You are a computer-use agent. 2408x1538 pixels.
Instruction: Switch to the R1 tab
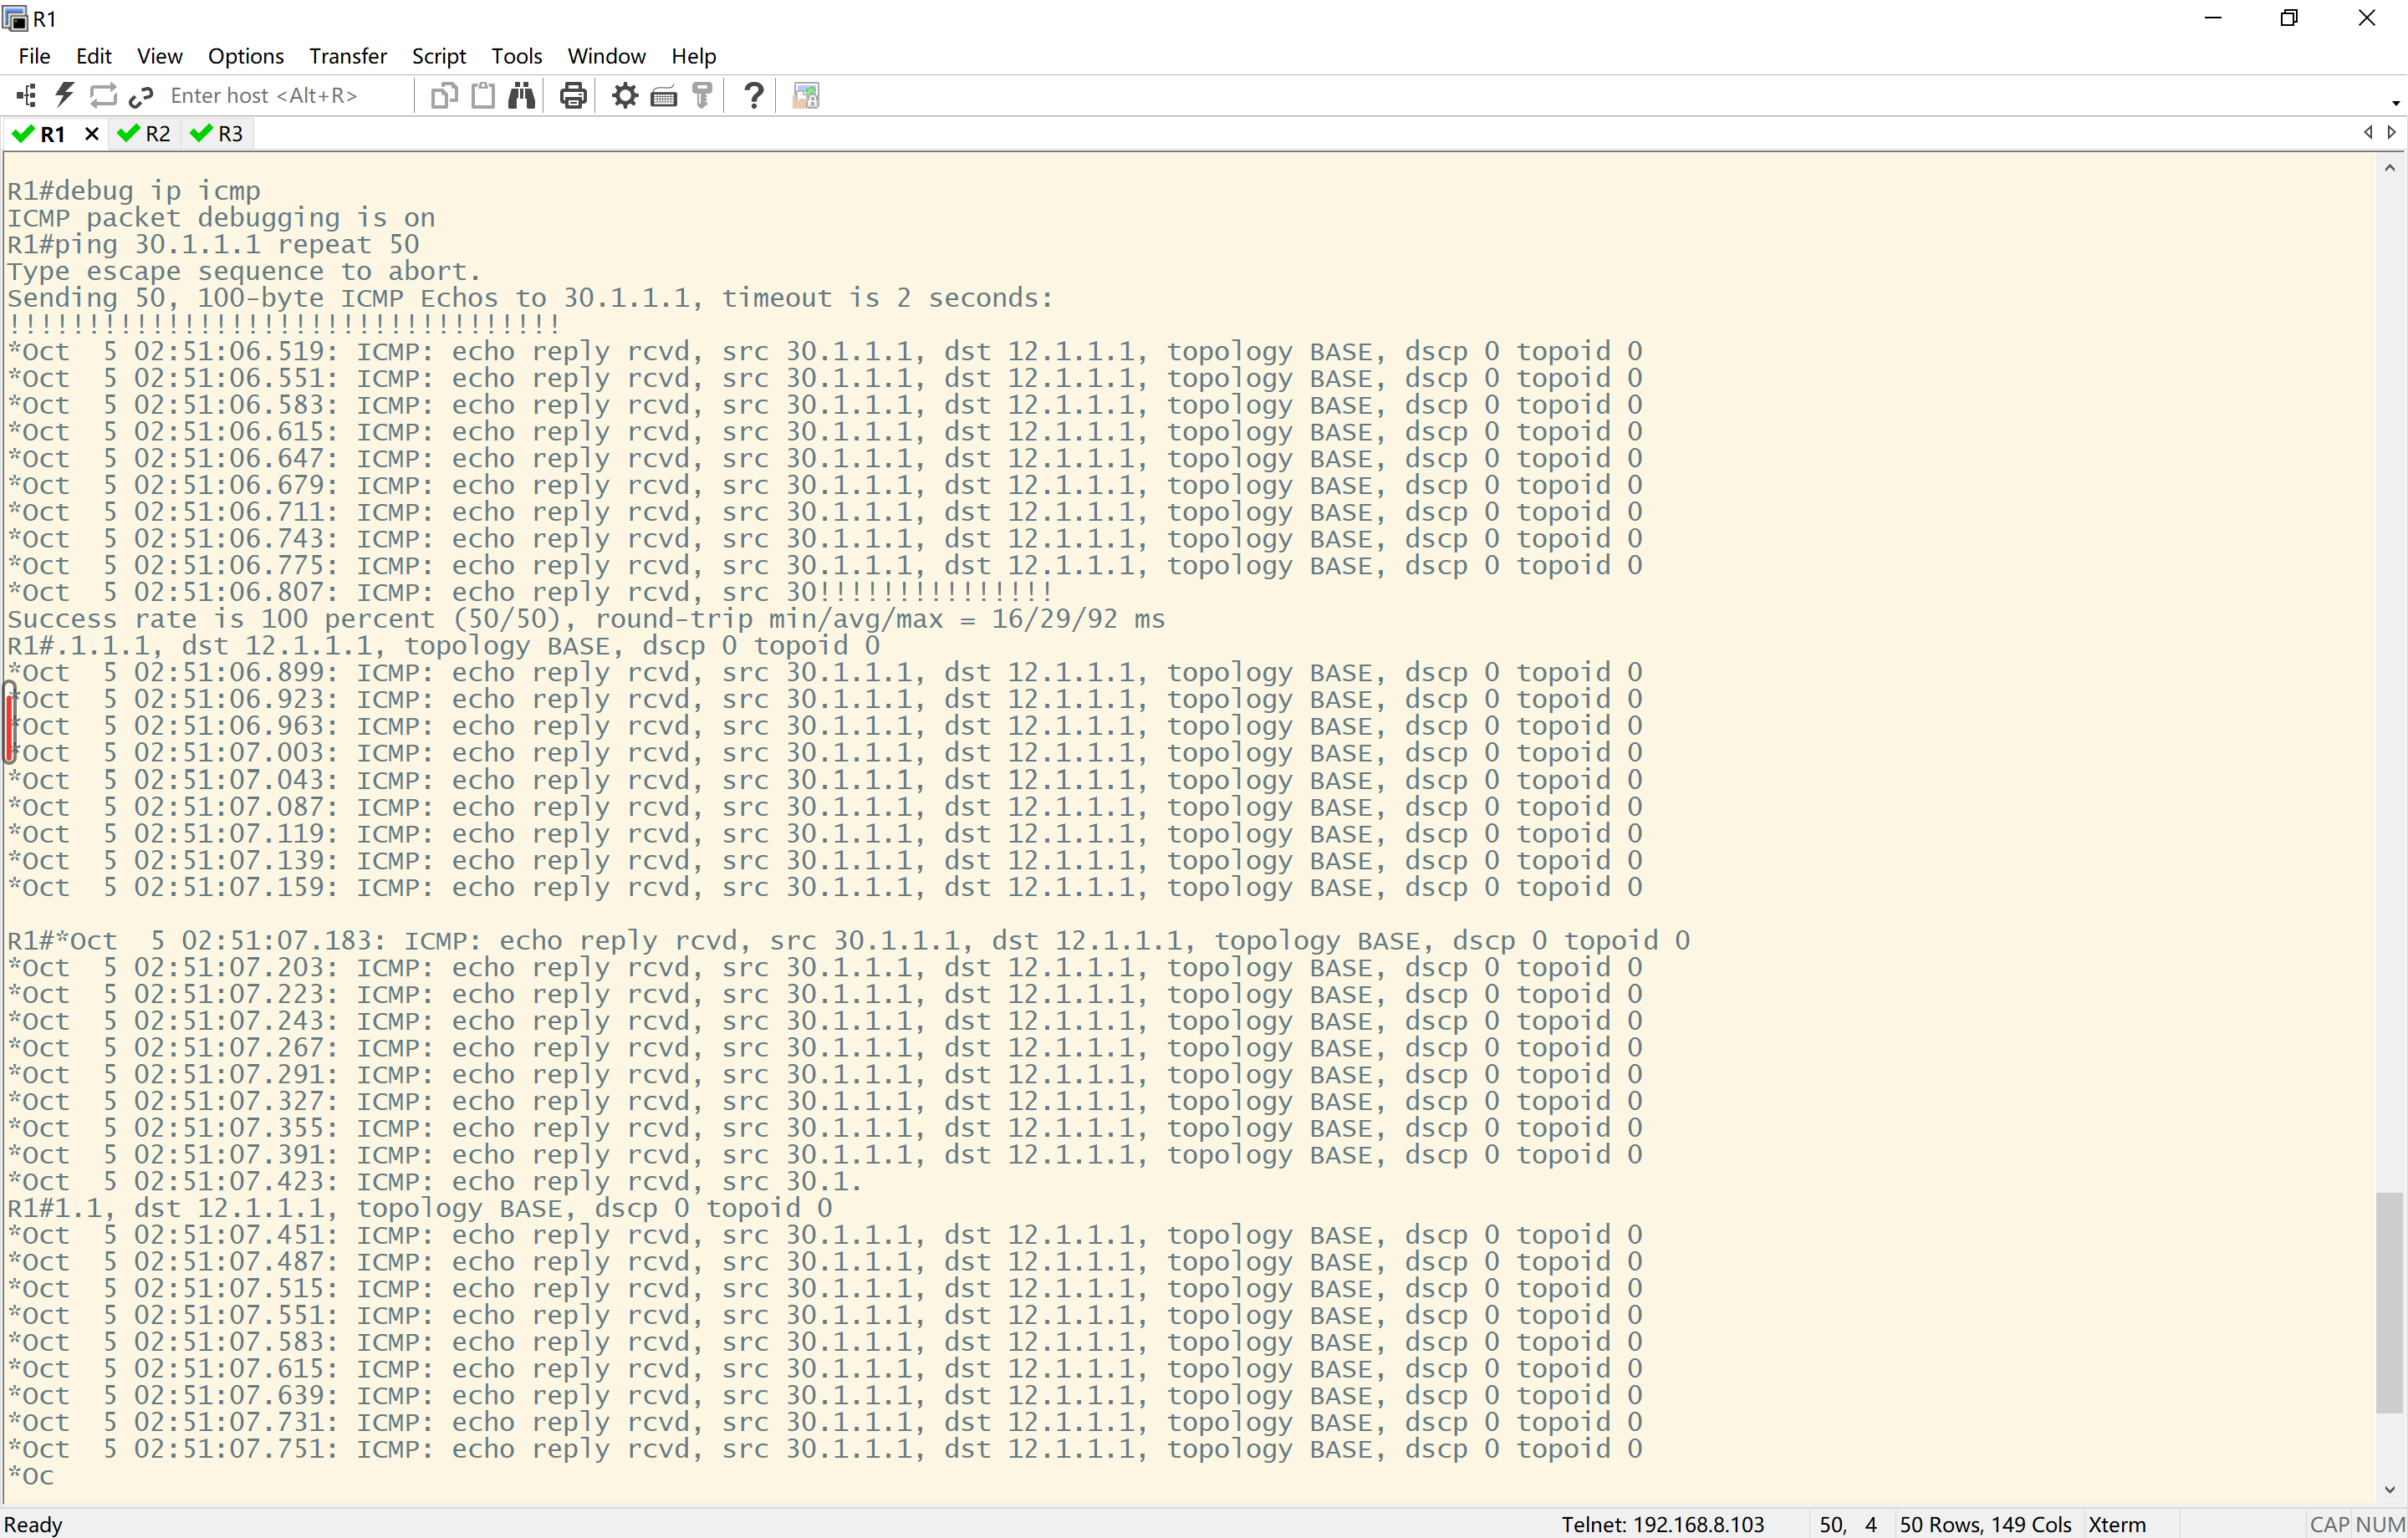[53, 134]
